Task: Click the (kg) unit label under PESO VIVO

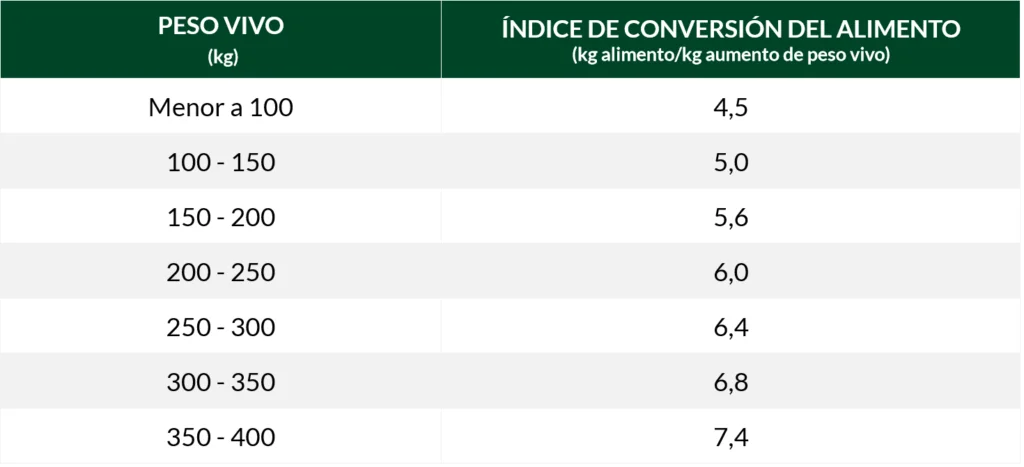Action: tap(221, 56)
